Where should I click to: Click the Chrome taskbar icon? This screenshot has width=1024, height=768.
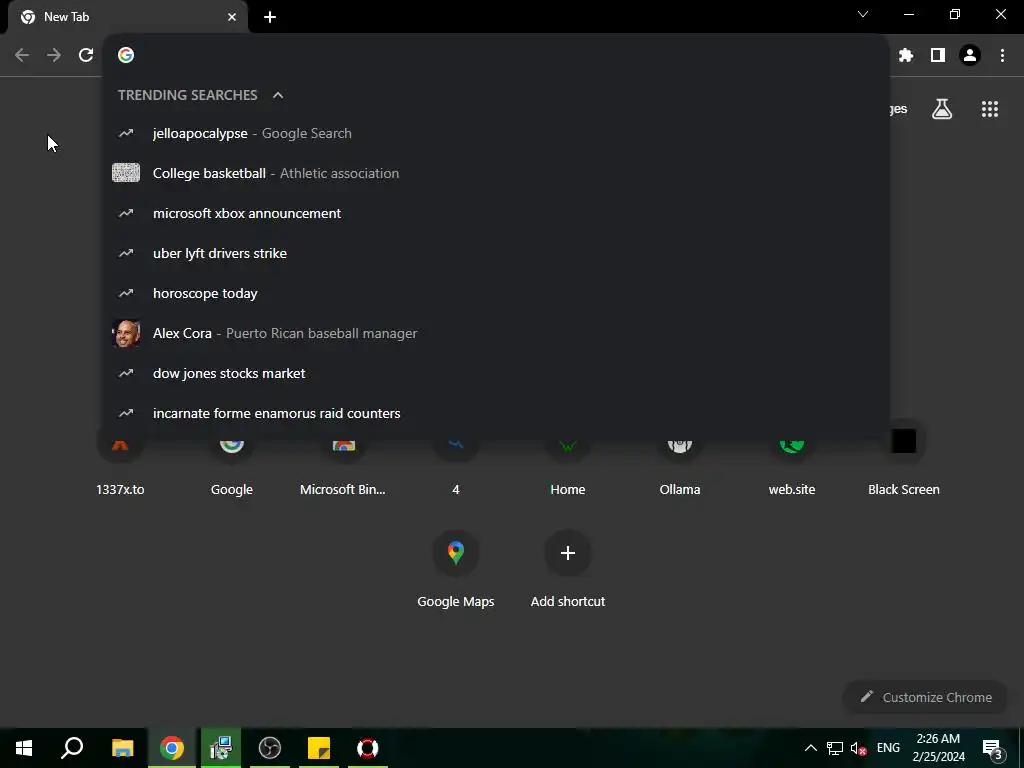tap(172, 748)
